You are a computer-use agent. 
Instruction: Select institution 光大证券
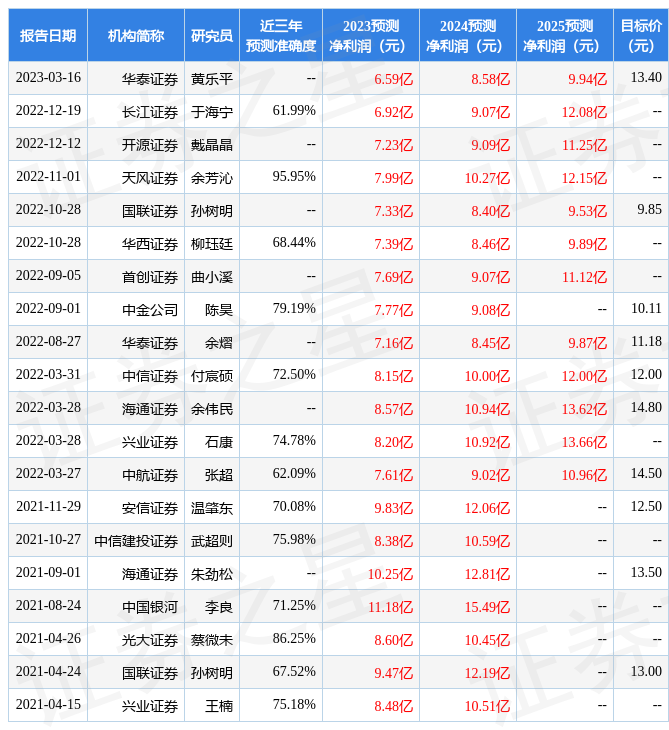point(150,641)
